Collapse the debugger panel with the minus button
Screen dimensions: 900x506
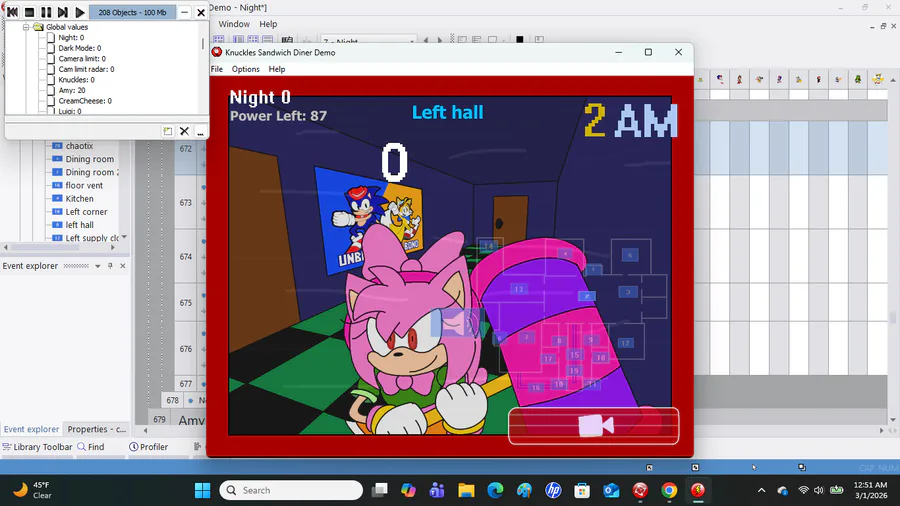pos(184,12)
